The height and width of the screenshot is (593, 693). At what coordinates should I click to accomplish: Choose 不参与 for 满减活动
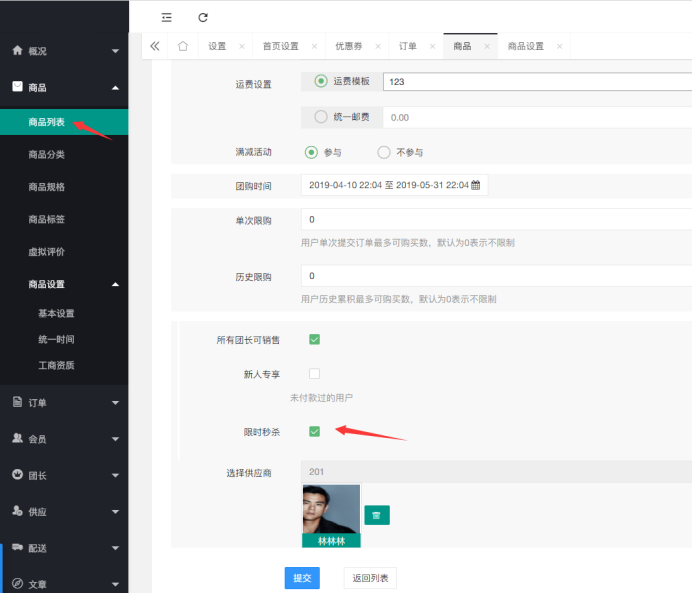(x=383, y=152)
